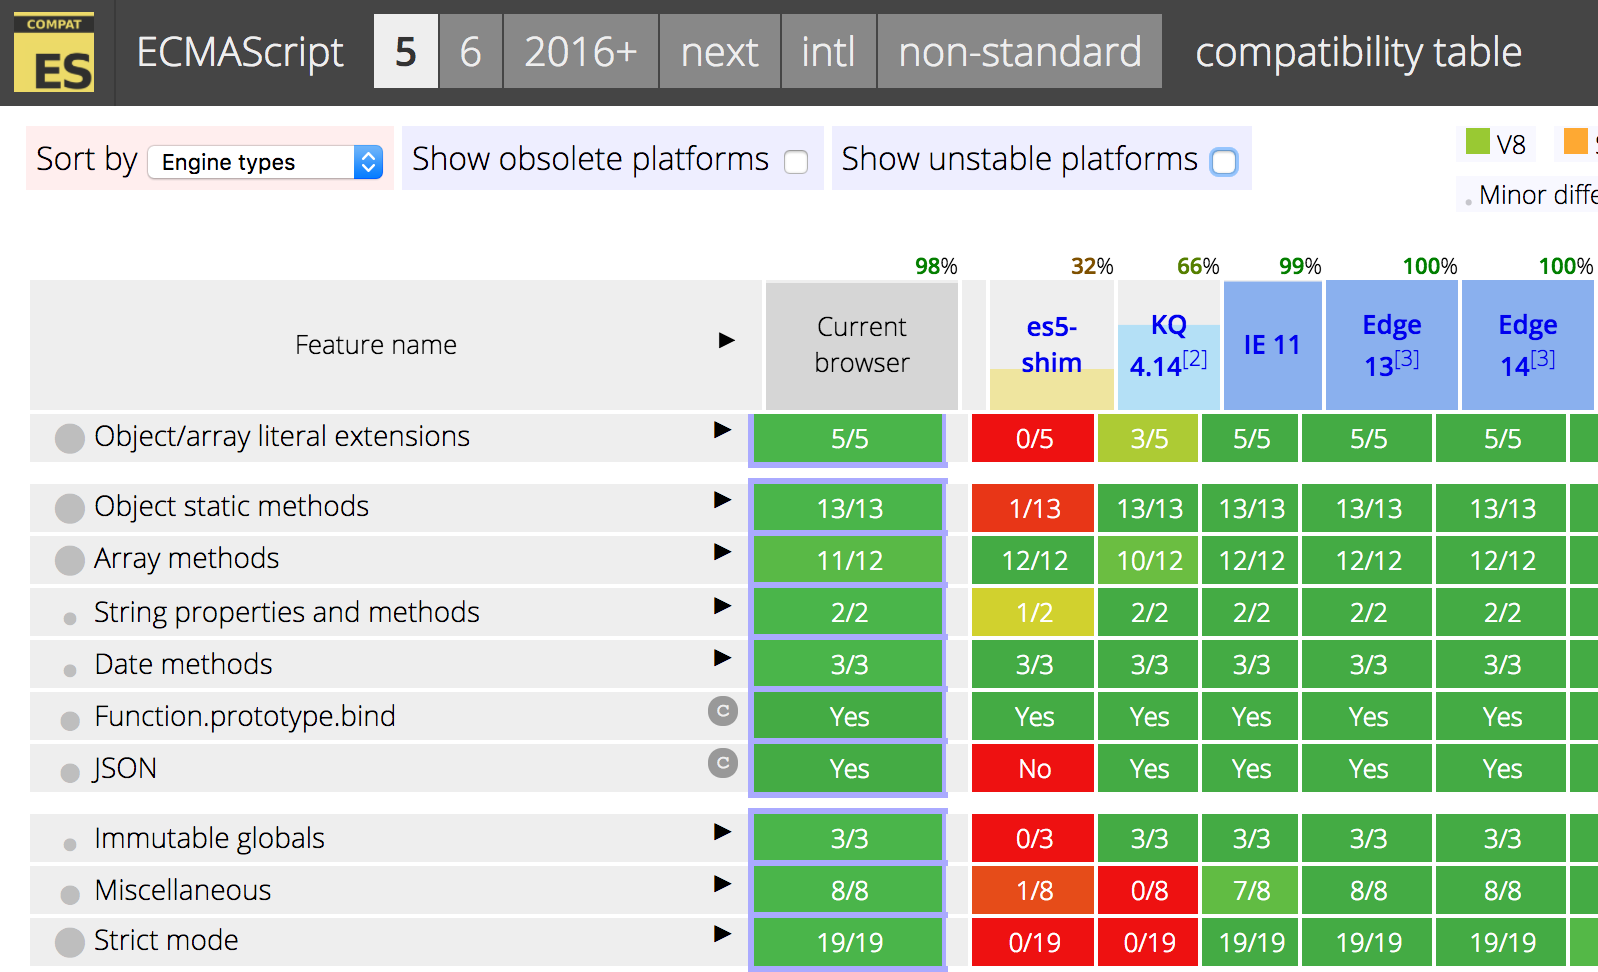Click the green V8 legend swatch

pos(1477,142)
